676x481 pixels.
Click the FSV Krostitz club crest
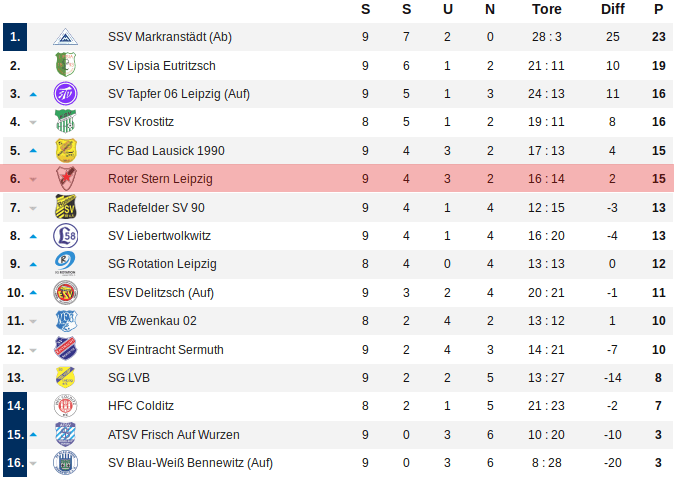coord(66,122)
